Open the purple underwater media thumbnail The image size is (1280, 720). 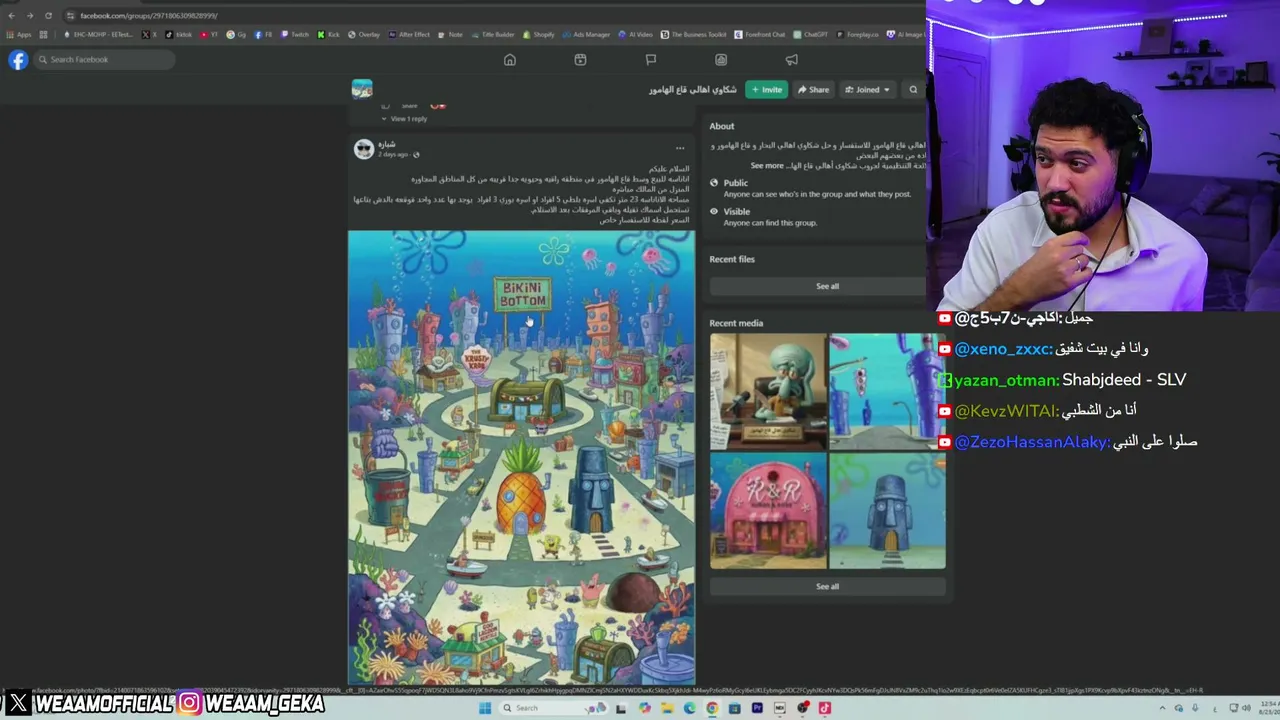887,391
